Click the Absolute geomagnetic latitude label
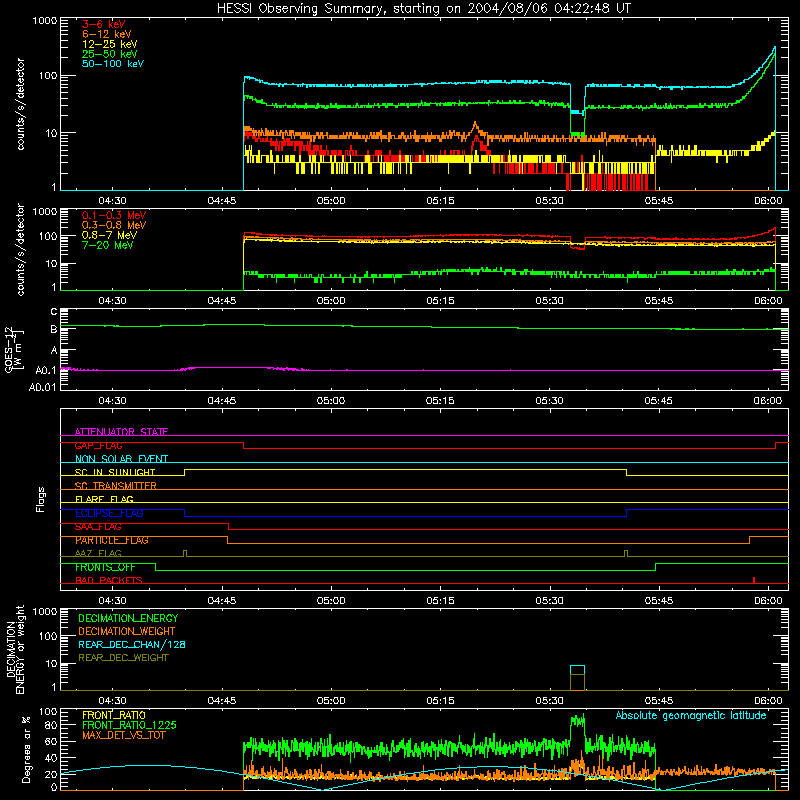800x800 pixels. [691, 715]
